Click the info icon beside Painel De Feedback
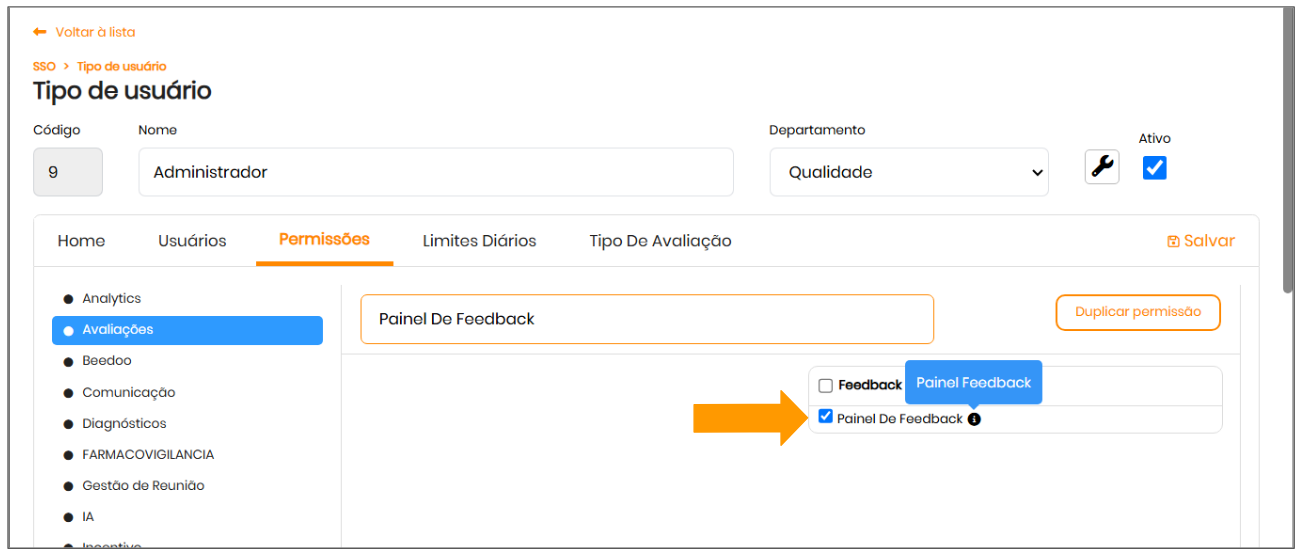 [x=974, y=419]
